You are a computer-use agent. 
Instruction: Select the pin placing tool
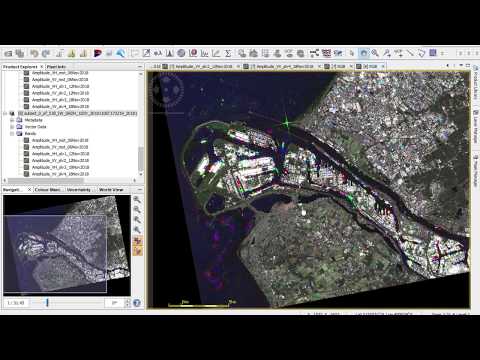(387, 53)
